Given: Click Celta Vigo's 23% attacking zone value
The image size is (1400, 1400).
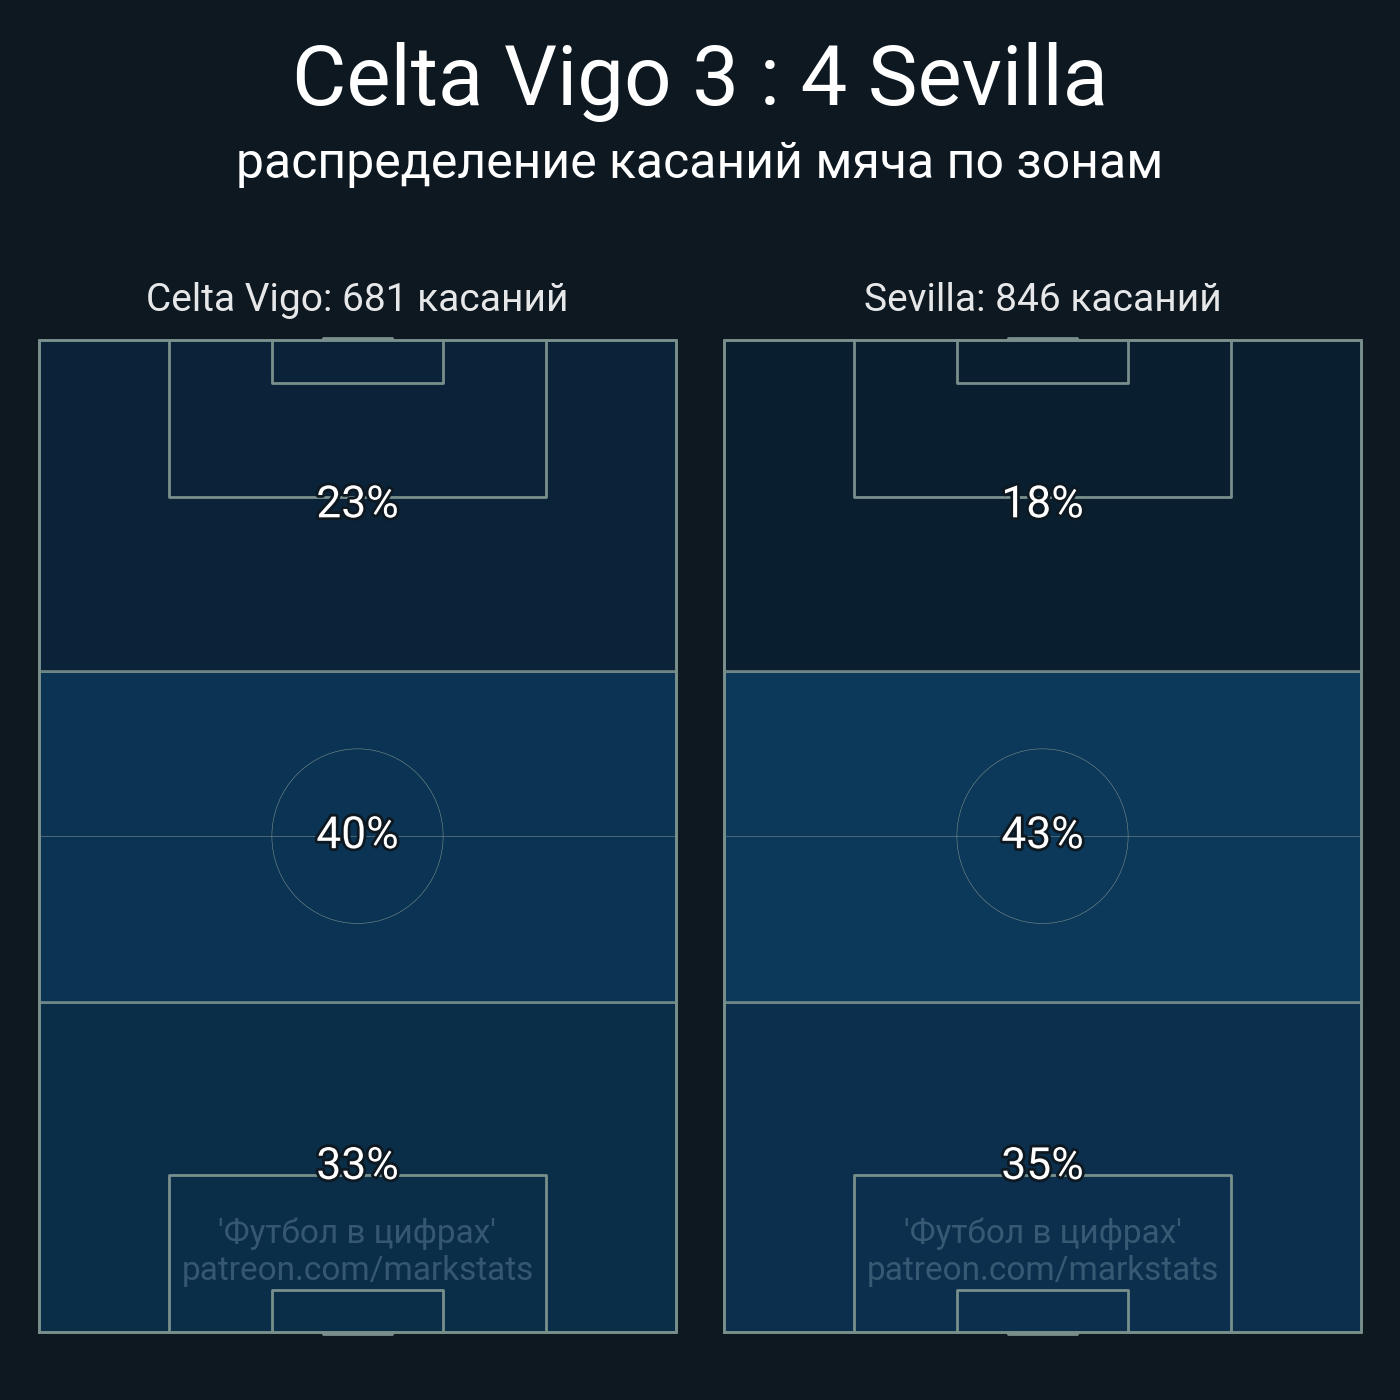Looking at the screenshot, I should [357, 502].
